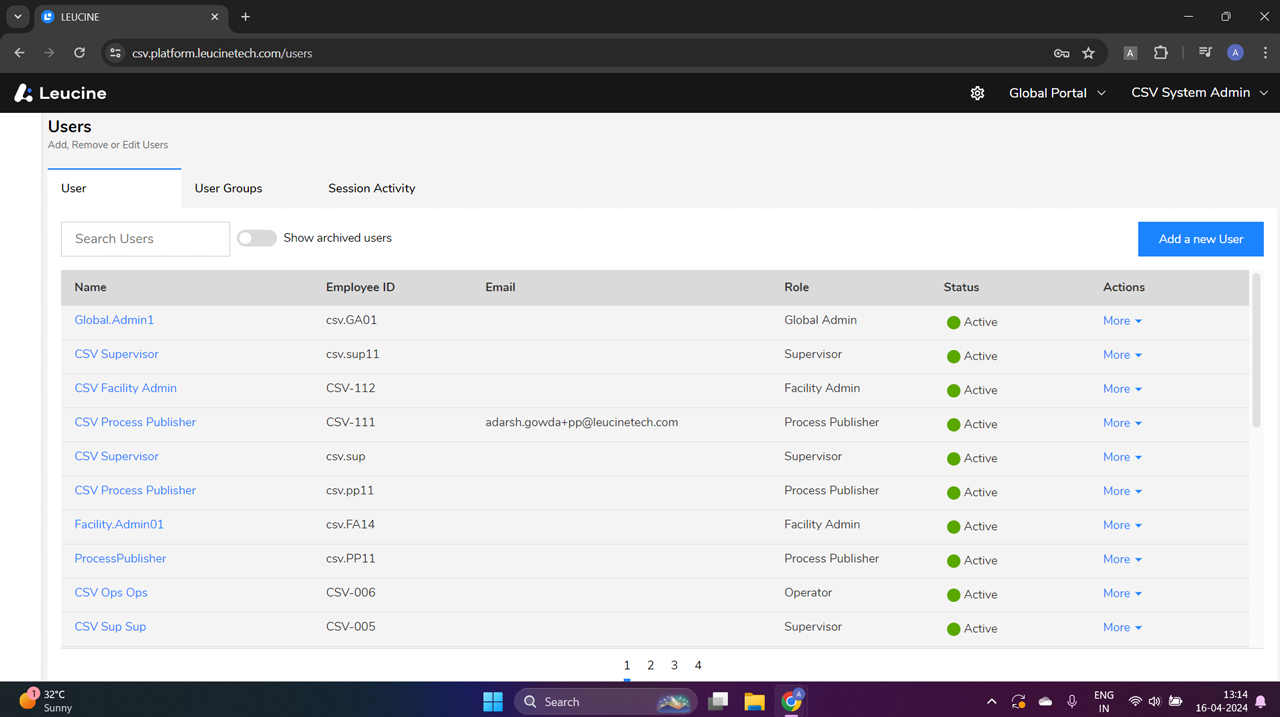Open CSV Process Publisher link for csv.pp11
Image resolution: width=1280 pixels, height=717 pixels.
click(135, 490)
